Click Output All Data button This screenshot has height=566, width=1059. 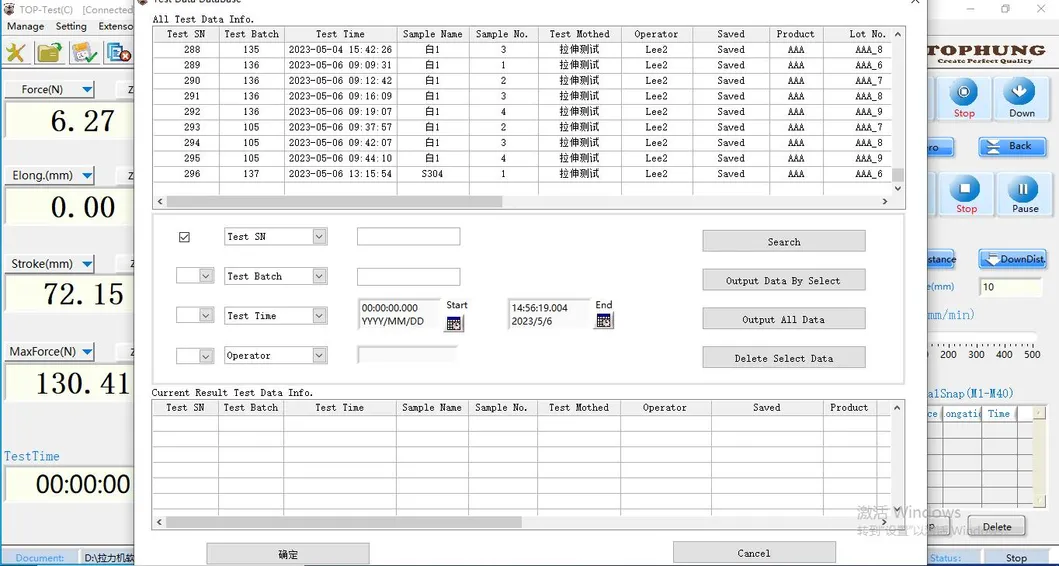pos(783,319)
